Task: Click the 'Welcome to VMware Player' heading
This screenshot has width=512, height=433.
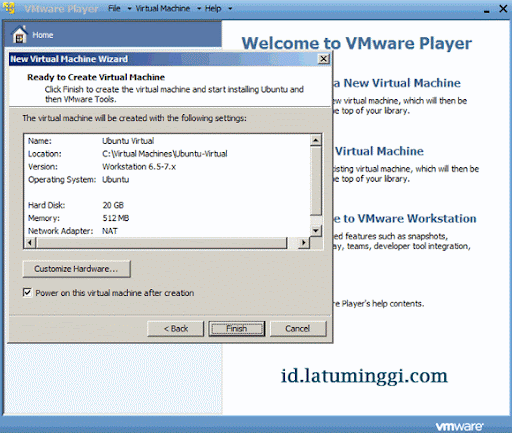Action: [357, 43]
